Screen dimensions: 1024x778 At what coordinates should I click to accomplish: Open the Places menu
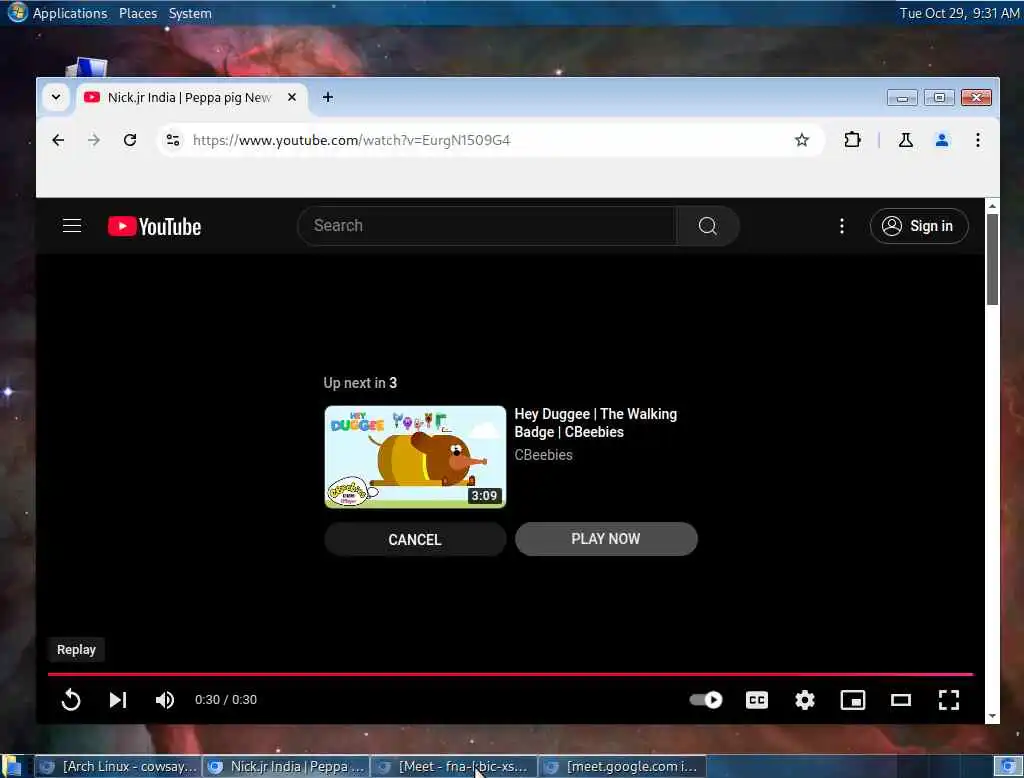pyautogui.click(x=138, y=13)
